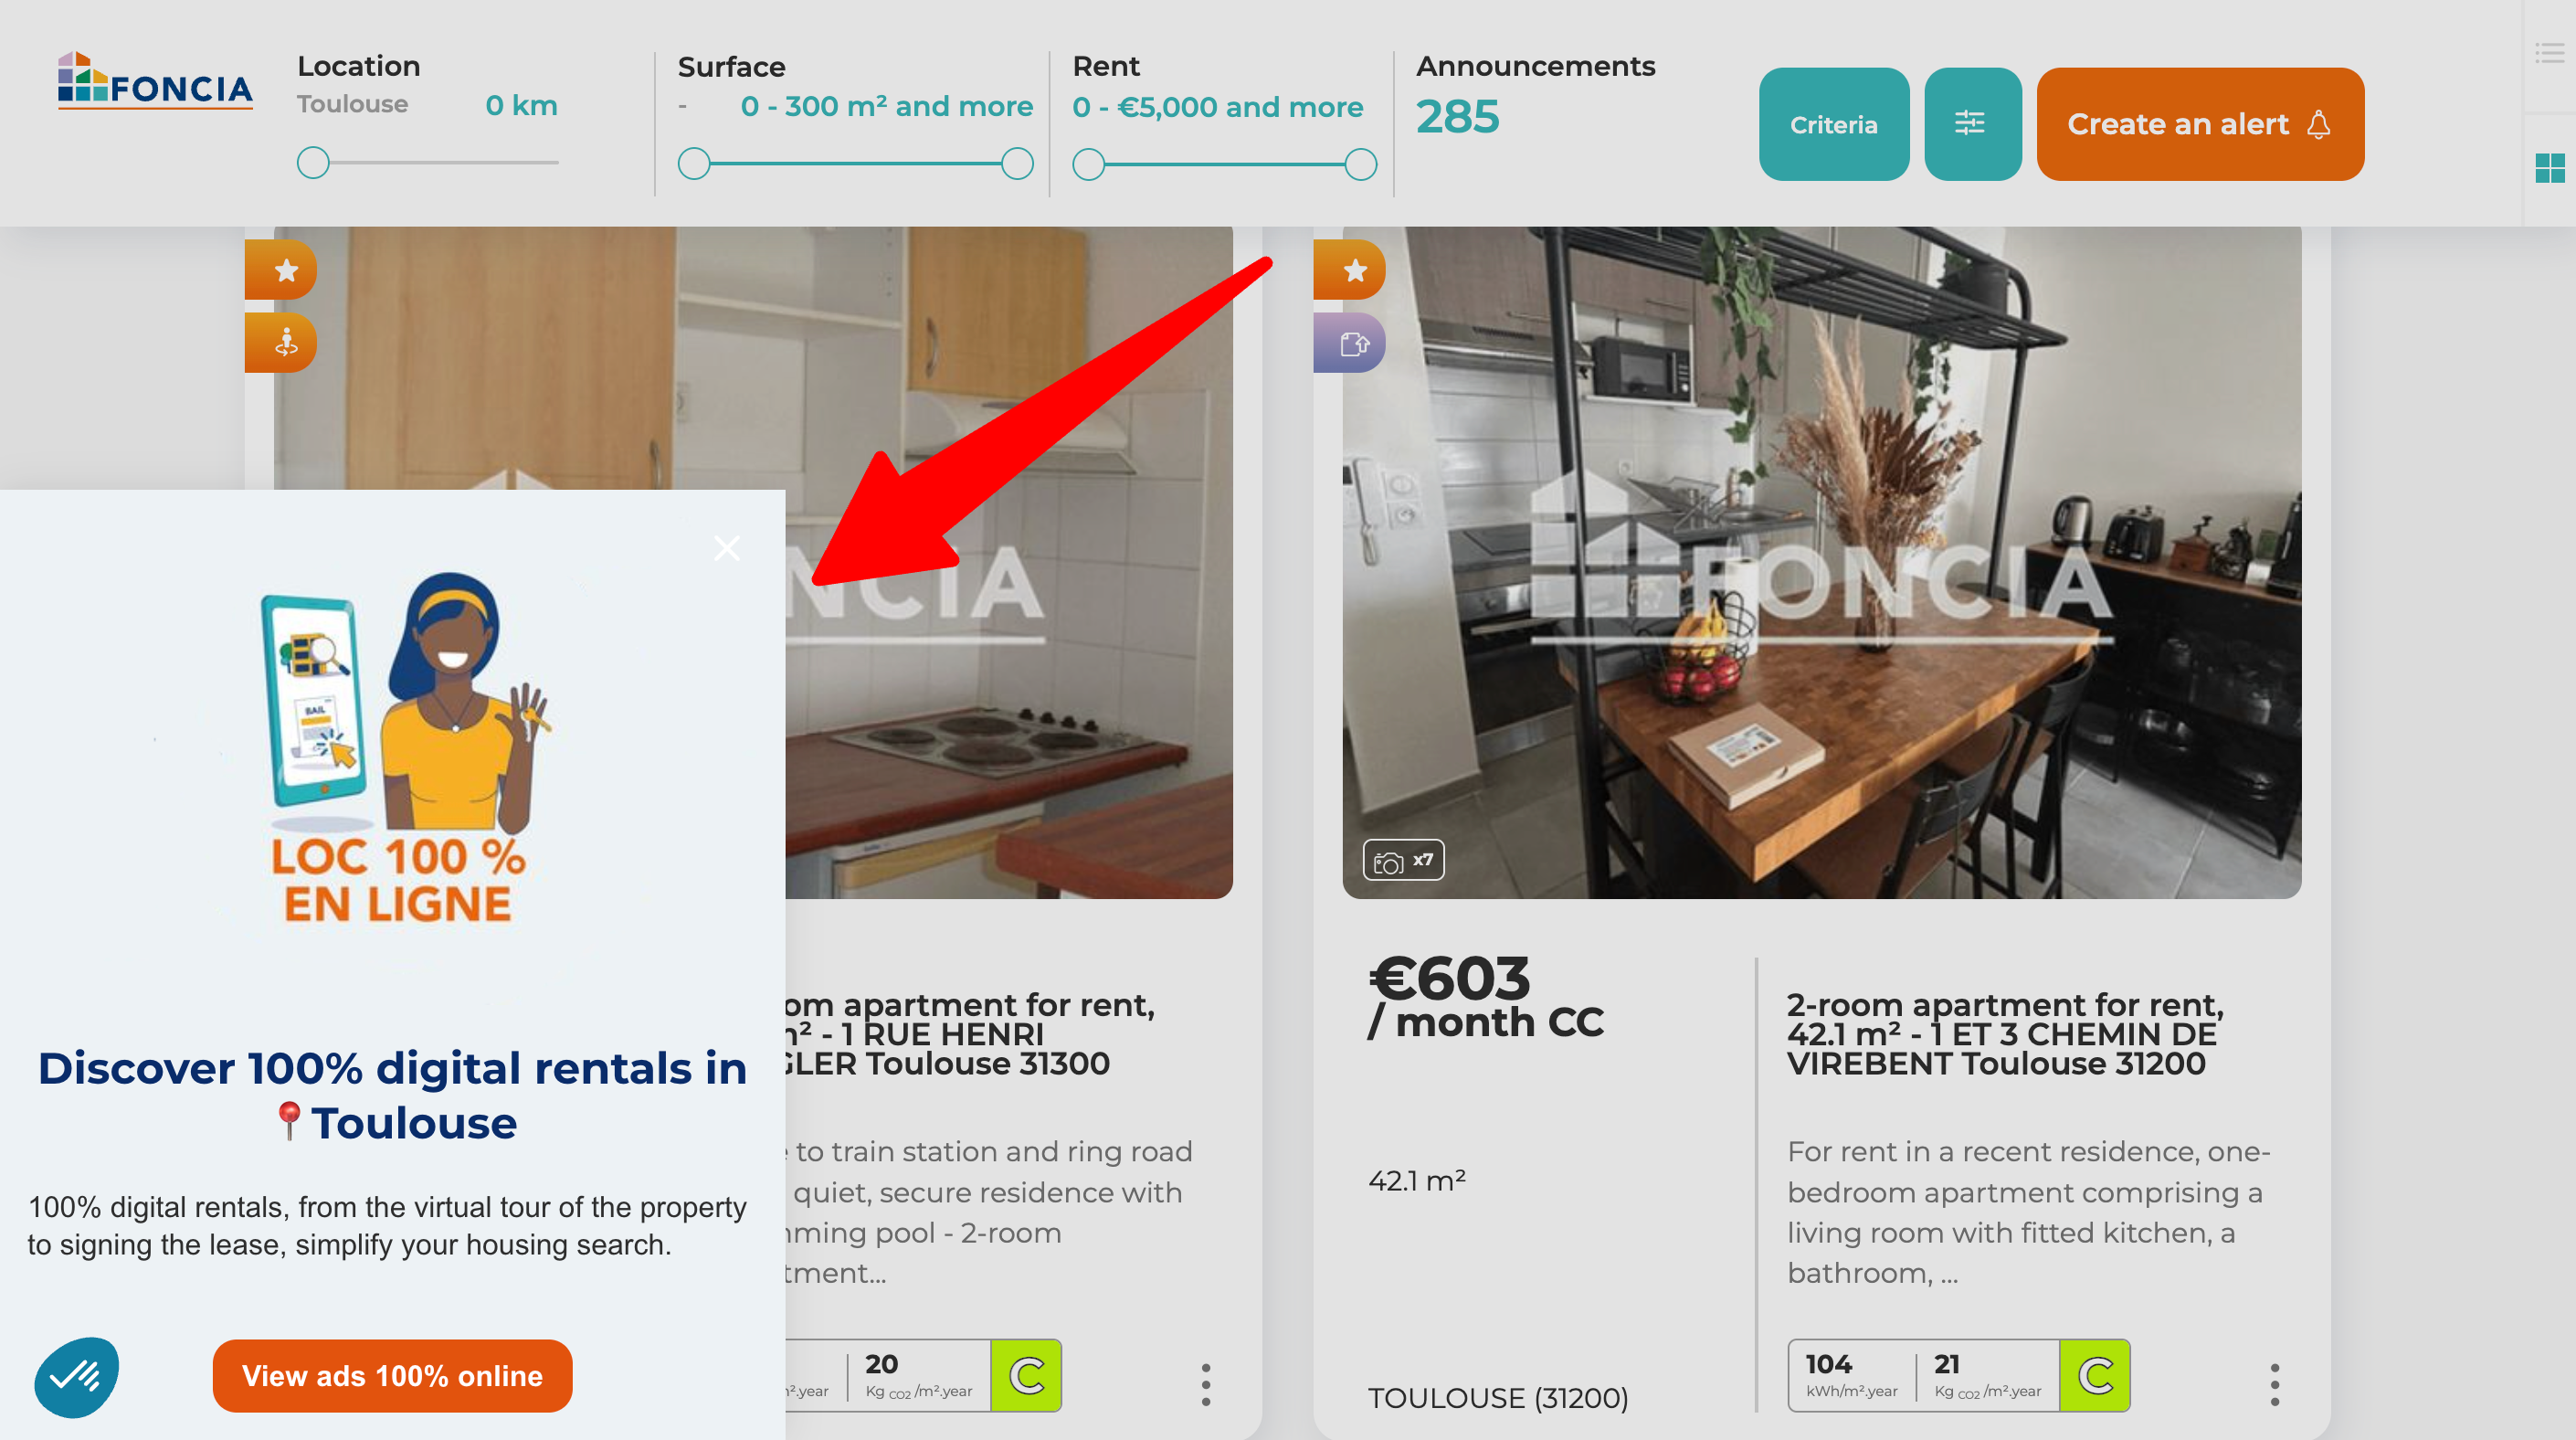Switch to grid view icon

pos(2549,168)
